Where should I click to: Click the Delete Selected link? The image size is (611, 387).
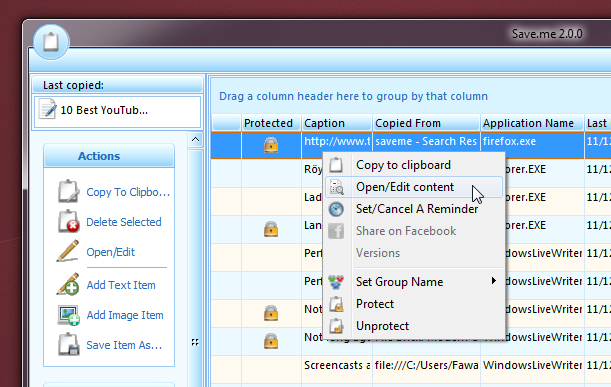[124, 222]
